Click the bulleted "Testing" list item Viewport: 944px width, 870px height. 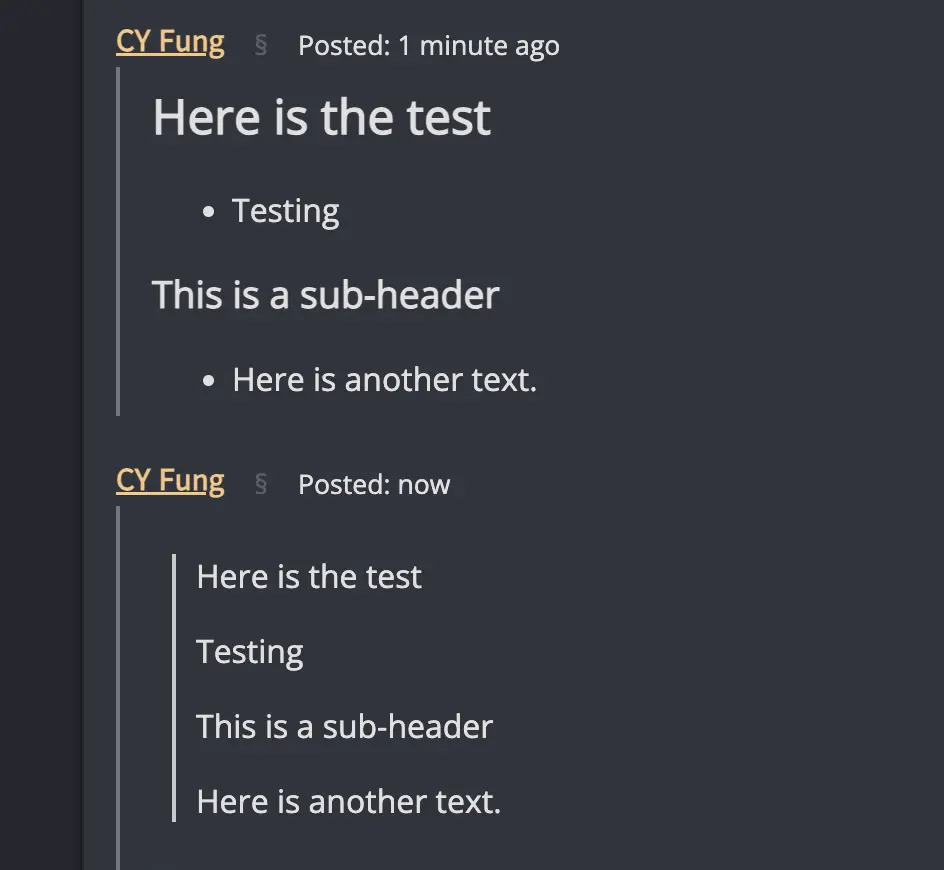coord(285,211)
